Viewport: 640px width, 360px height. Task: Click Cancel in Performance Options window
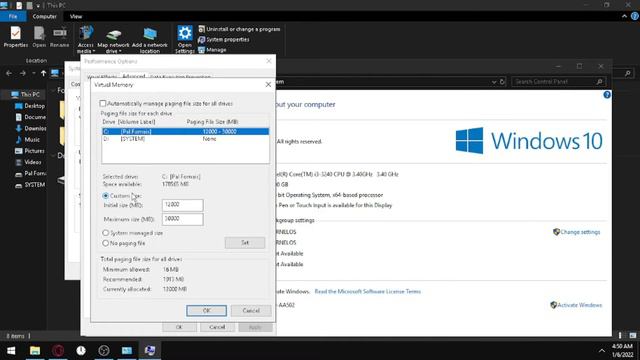click(217, 327)
